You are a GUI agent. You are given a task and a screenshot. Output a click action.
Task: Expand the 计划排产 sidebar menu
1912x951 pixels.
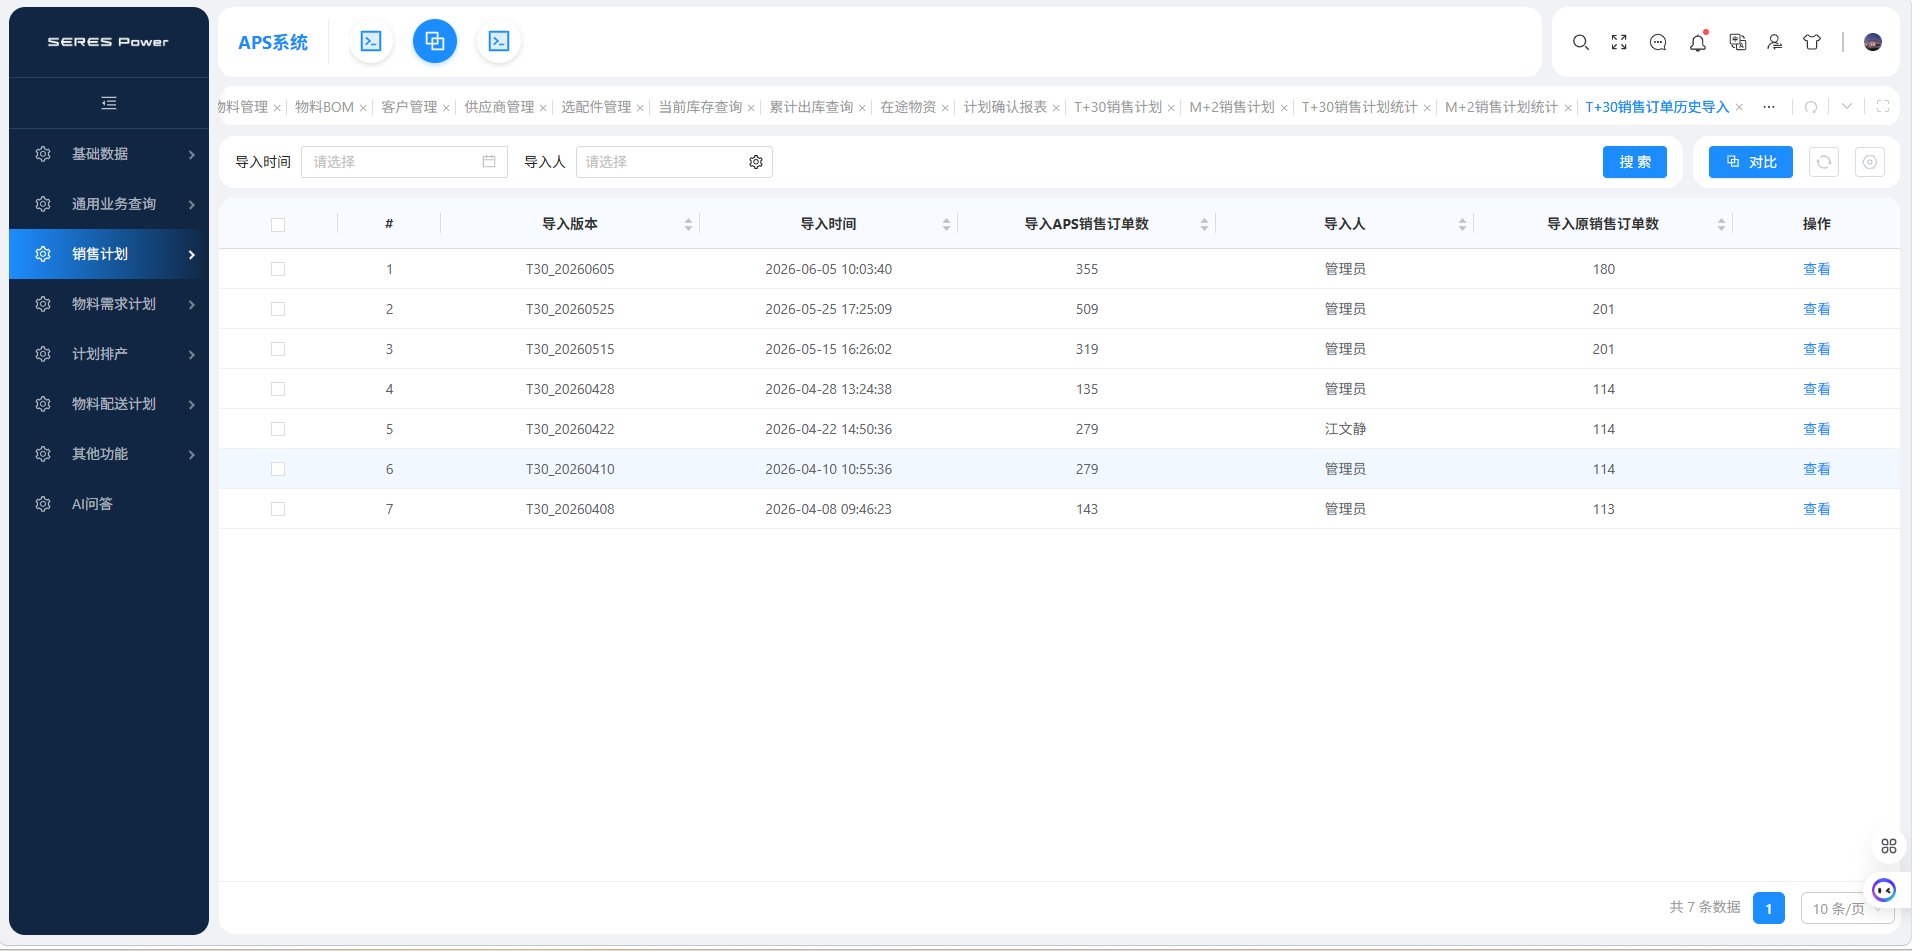(x=109, y=354)
